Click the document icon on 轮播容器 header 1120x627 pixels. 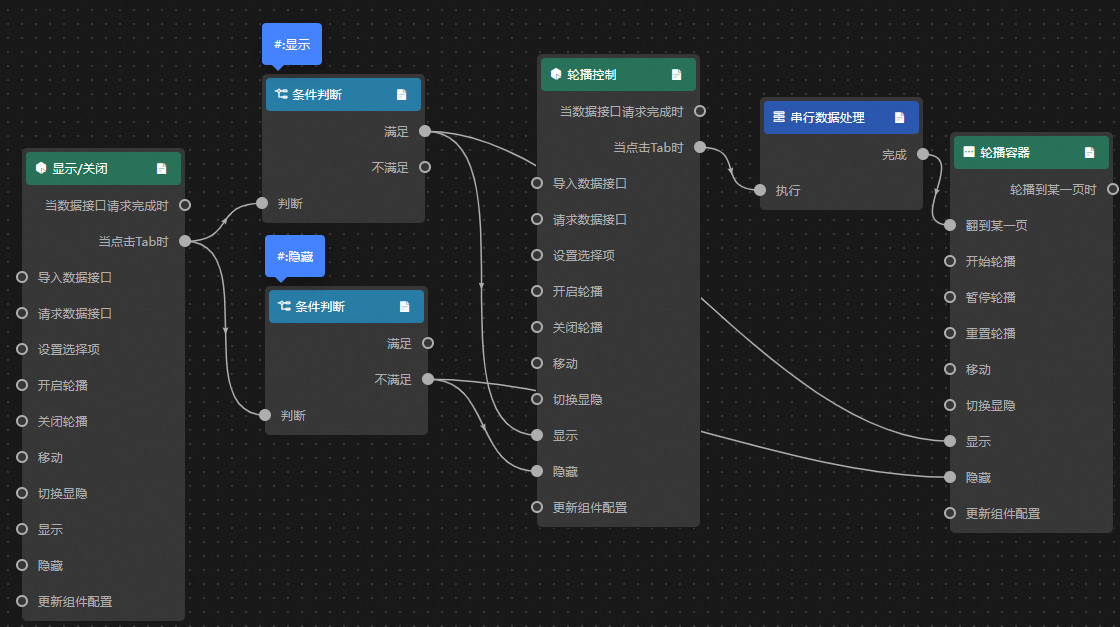pyautogui.click(x=1089, y=152)
